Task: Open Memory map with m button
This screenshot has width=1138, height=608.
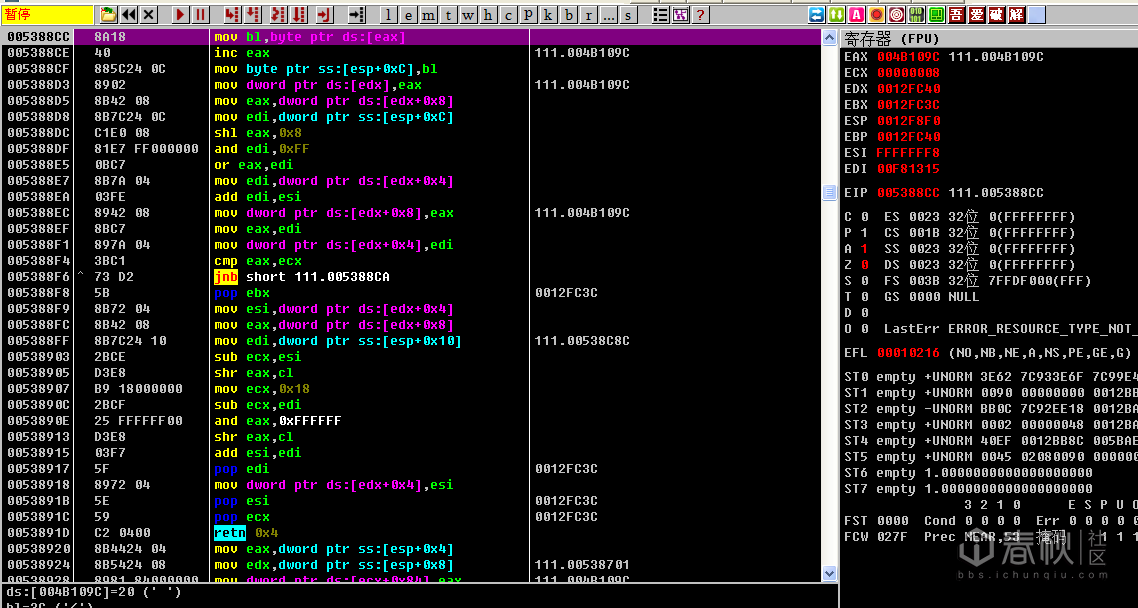Action: 428,15
